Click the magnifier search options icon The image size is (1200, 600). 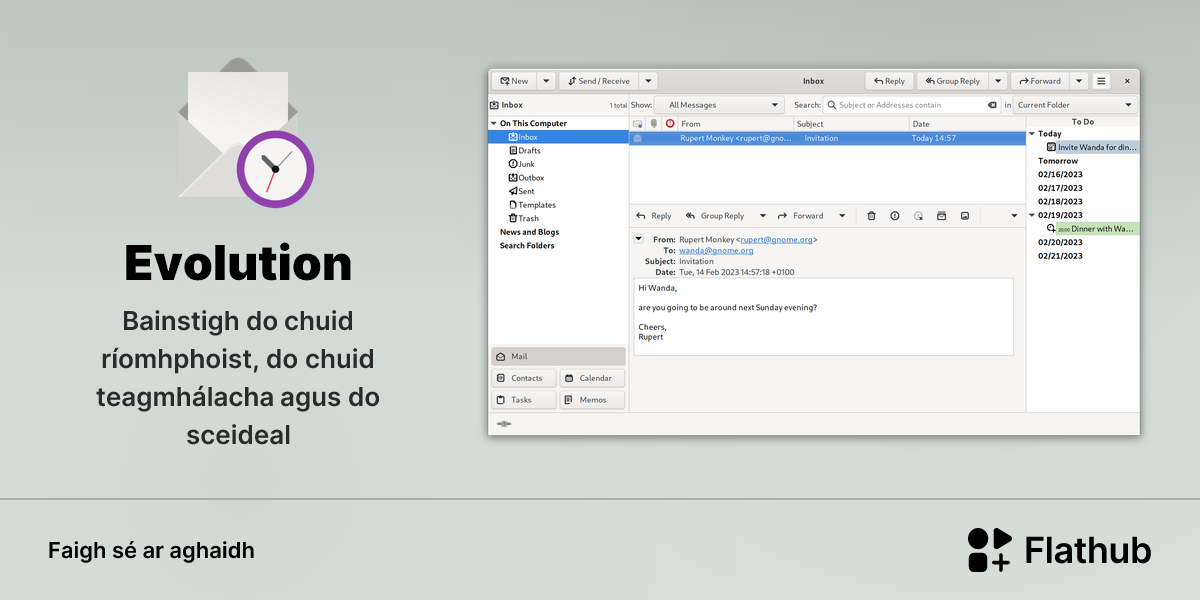[x=831, y=105]
